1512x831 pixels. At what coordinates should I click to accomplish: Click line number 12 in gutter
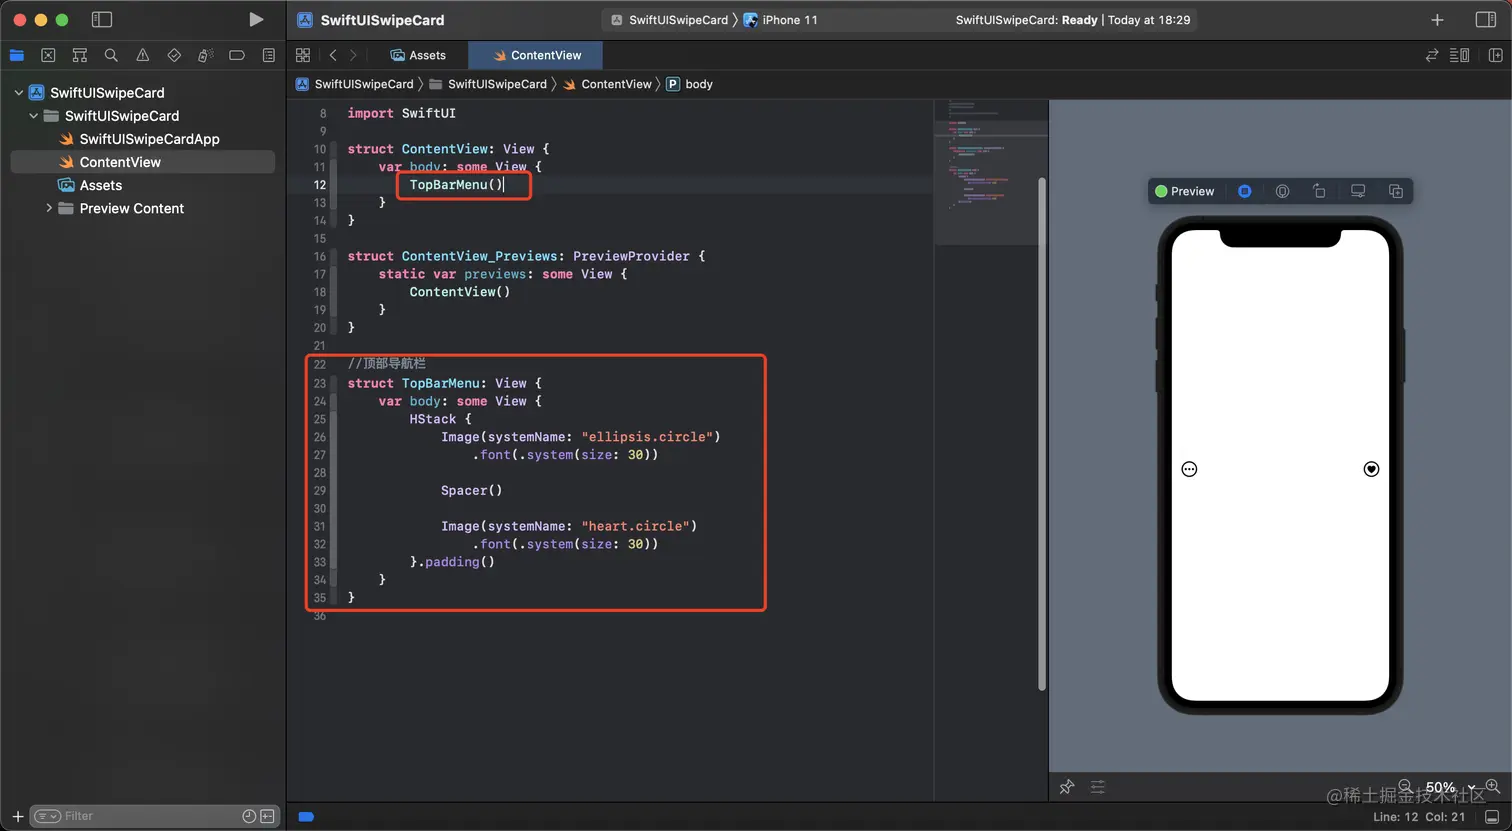coord(320,185)
